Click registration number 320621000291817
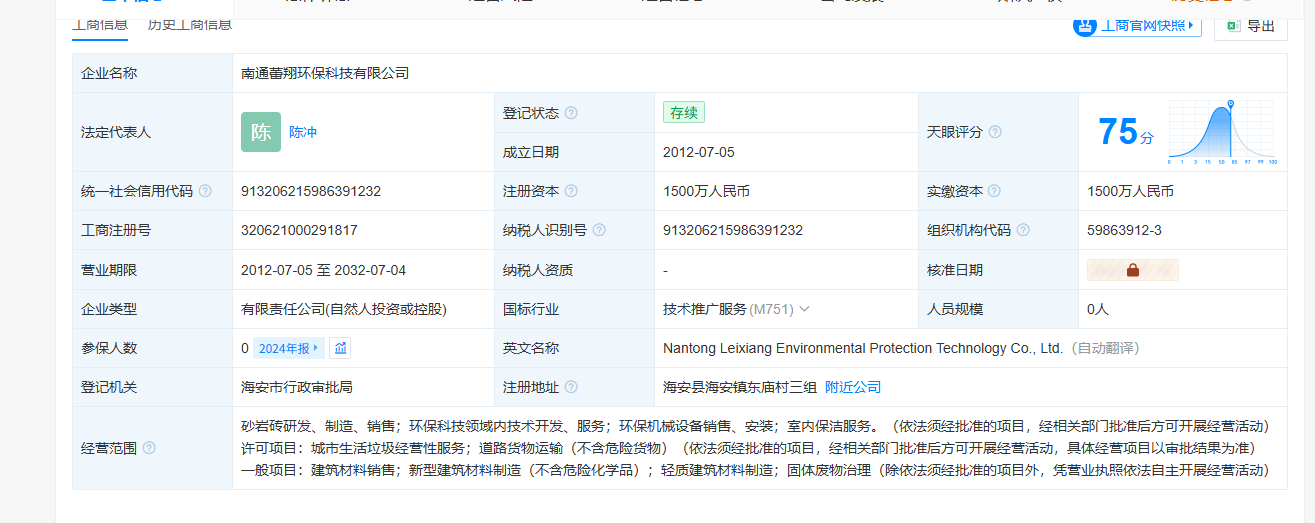Viewport: 1315px width, 523px height. click(299, 230)
